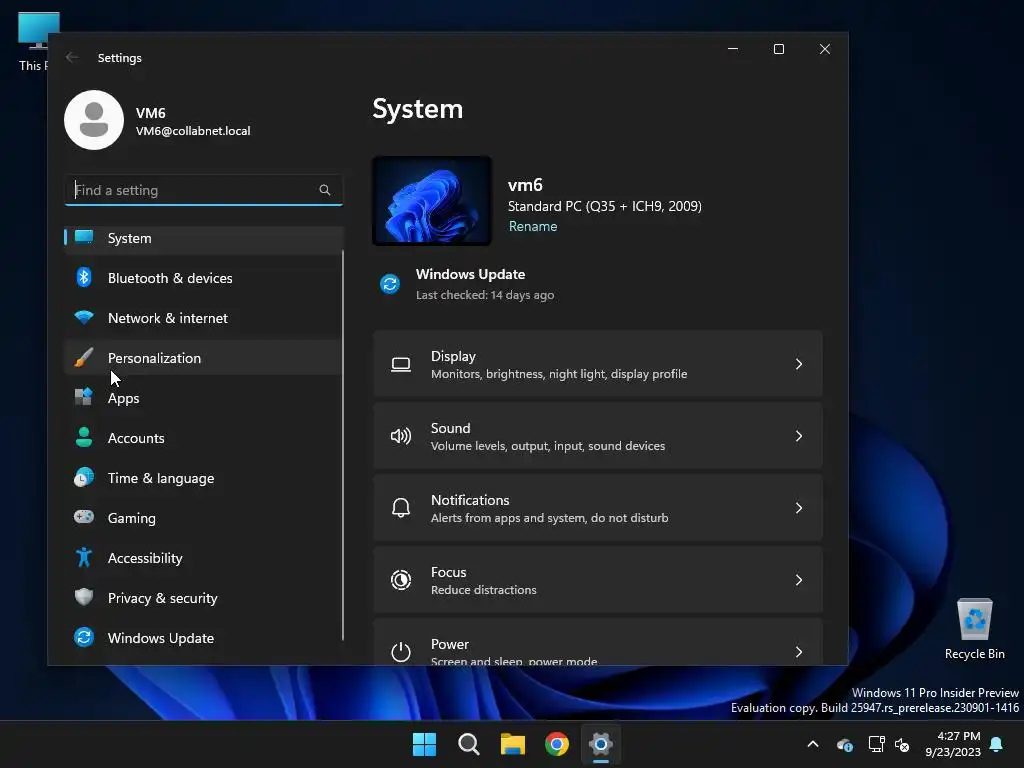This screenshot has height=768, width=1024.
Task: Click the Sound speaker icon
Action: [x=401, y=436]
